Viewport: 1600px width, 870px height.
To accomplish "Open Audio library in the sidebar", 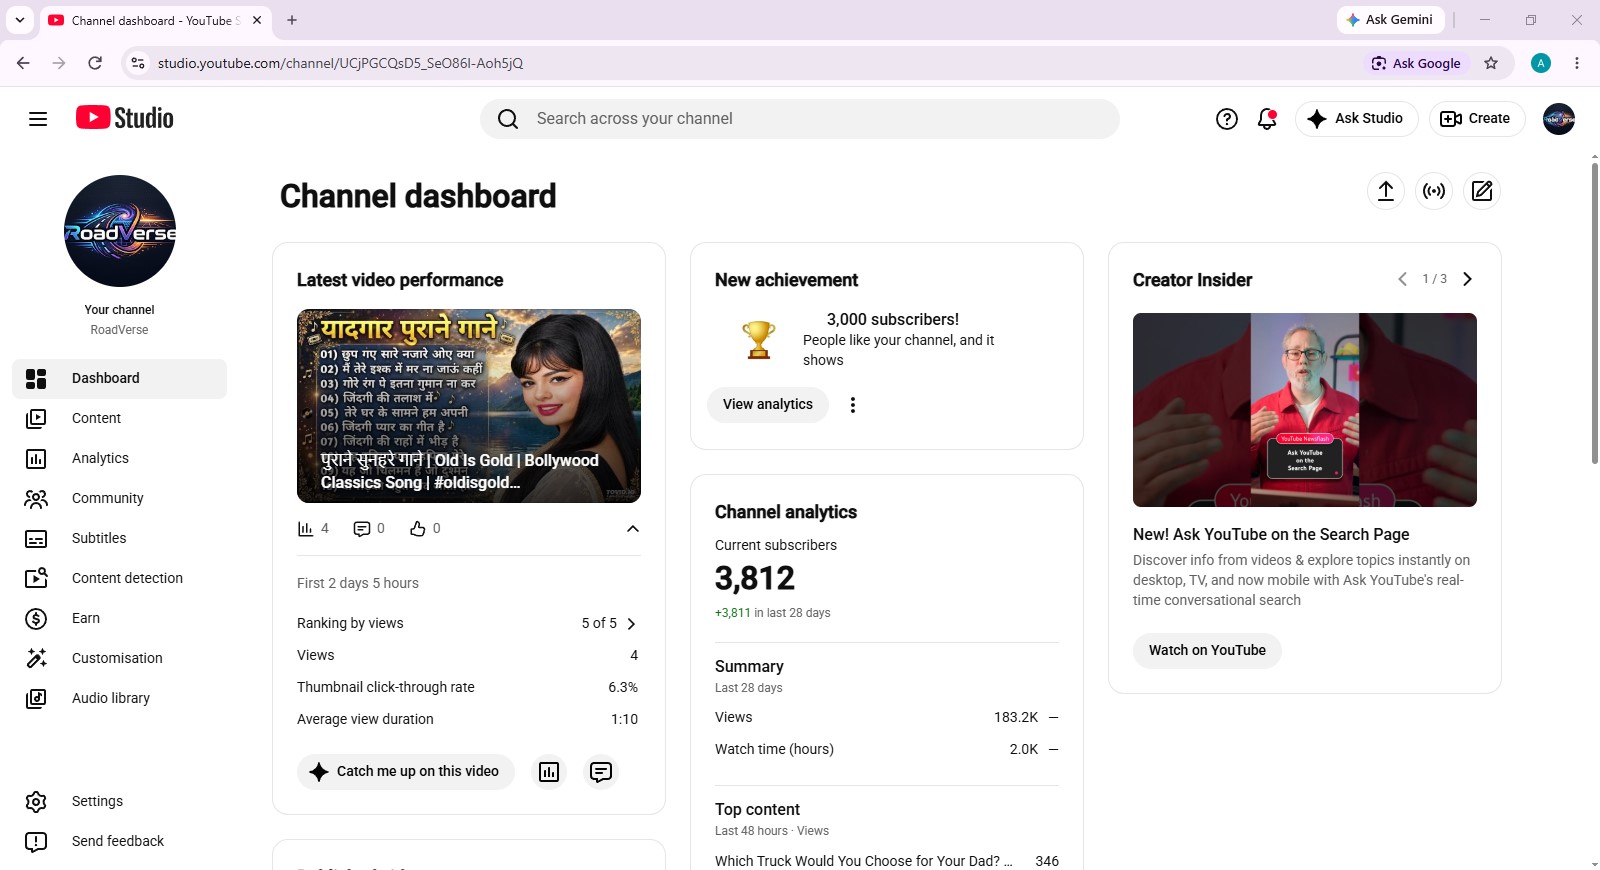I will coord(120,698).
